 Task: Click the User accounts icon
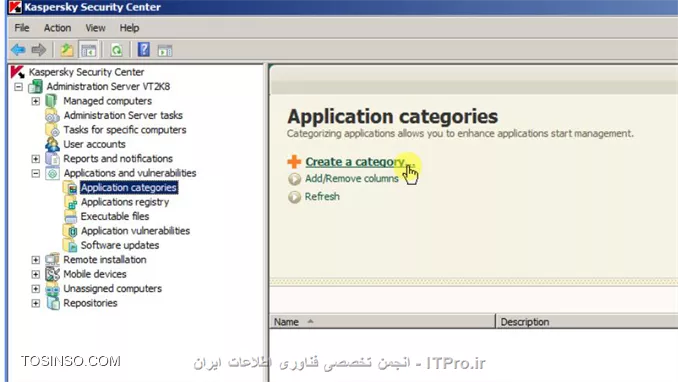[52, 144]
